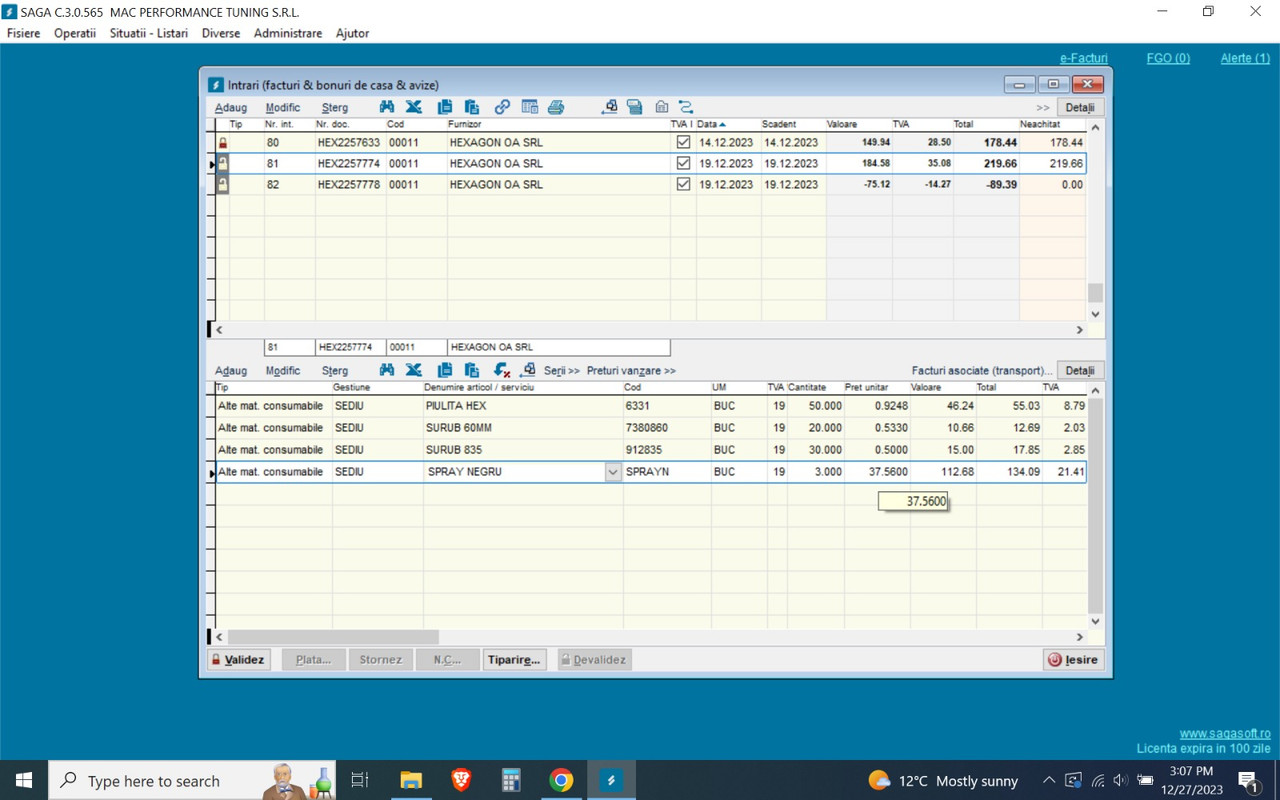Screen dimensions: 1280x800
Task: Open the Fisiere menu
Action: 24,33
